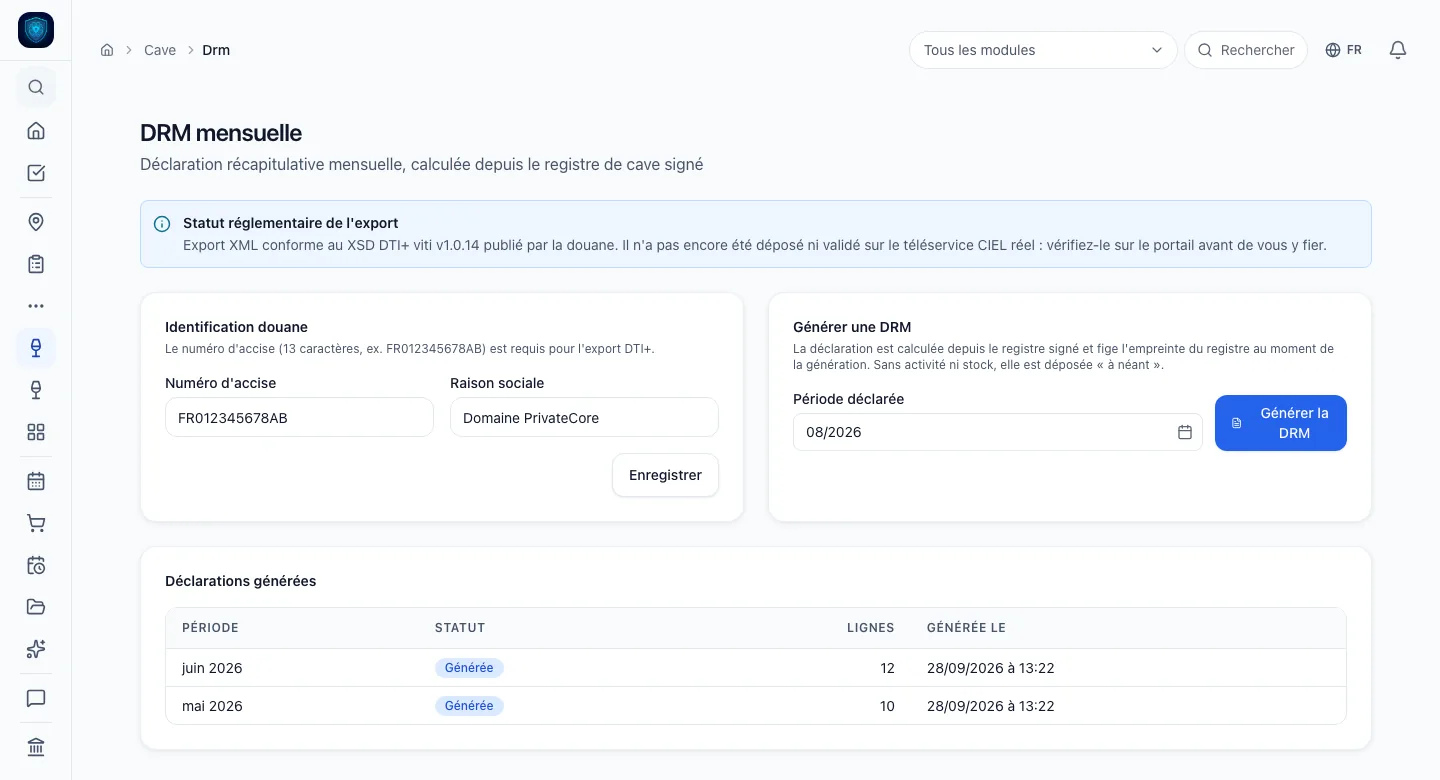The width and height of the screenshot is (1440, 780).
Task: Click the three-dots more sidebar icon
Action: [36, 306]
